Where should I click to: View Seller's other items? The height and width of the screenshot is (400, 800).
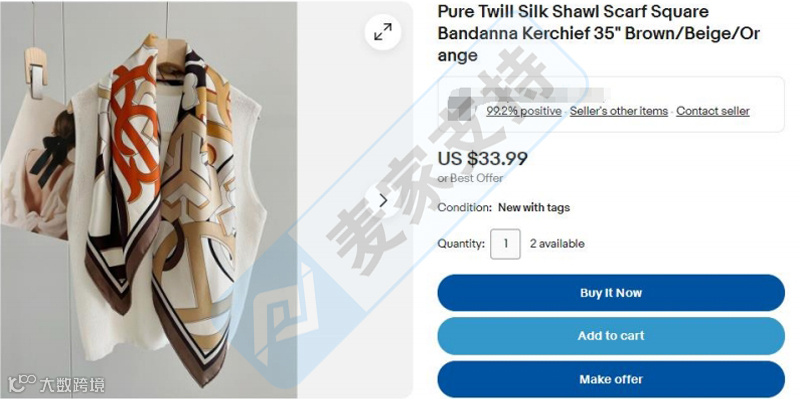click(x=618, y=111)
